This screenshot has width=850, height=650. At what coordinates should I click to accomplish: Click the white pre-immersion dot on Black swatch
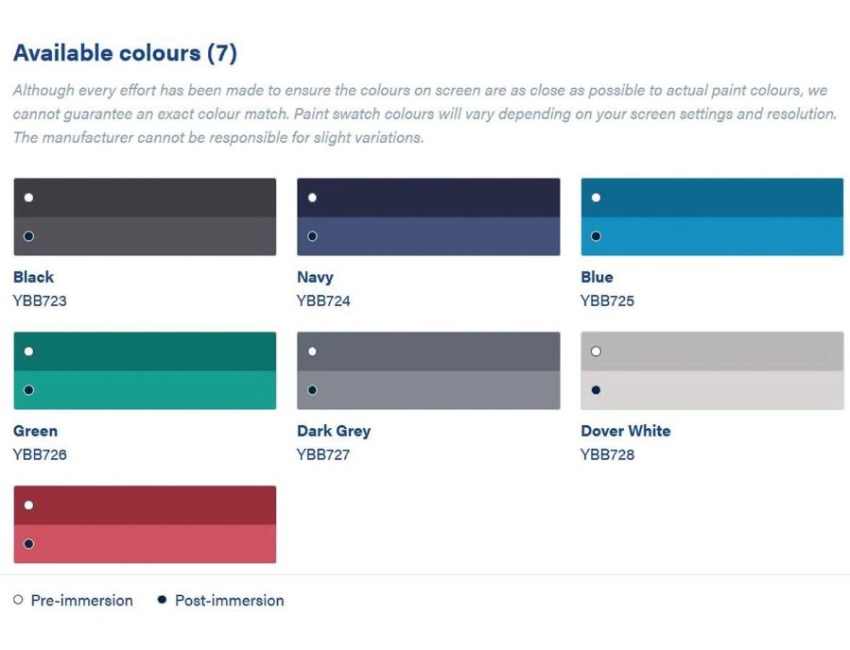click(x=29, y=197)
